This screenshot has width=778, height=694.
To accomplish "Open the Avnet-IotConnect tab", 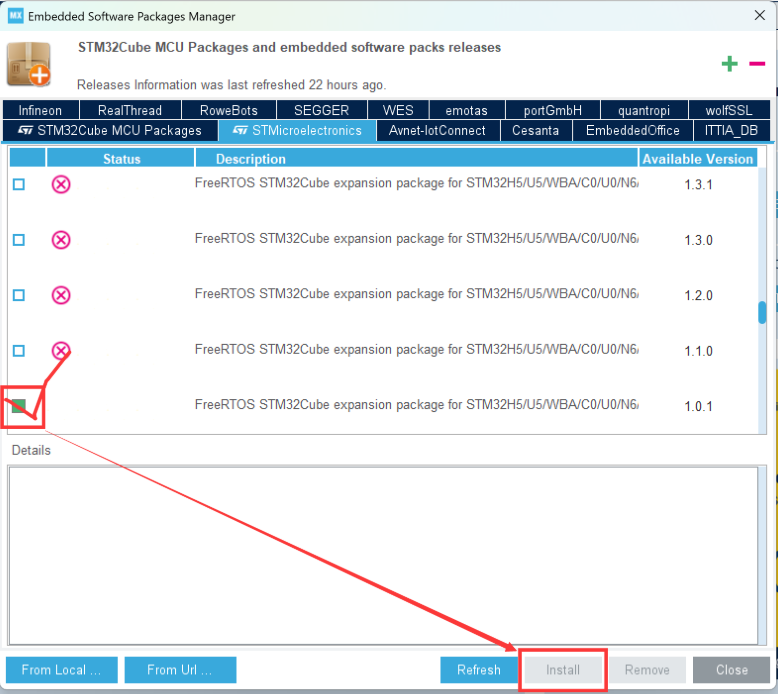I will 437,130.
